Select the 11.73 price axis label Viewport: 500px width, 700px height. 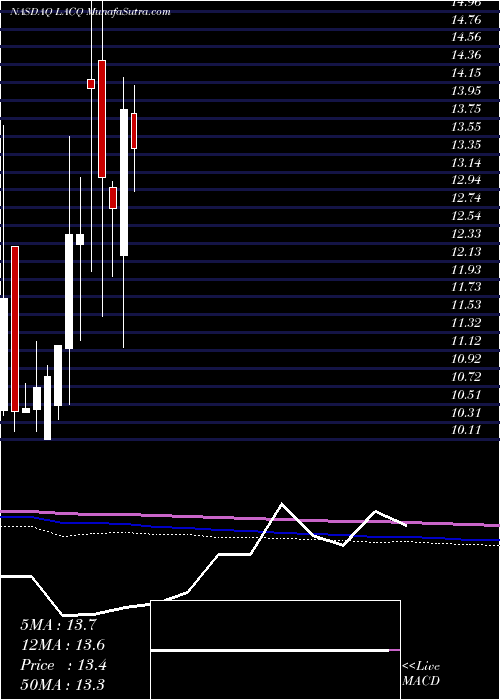466,287
